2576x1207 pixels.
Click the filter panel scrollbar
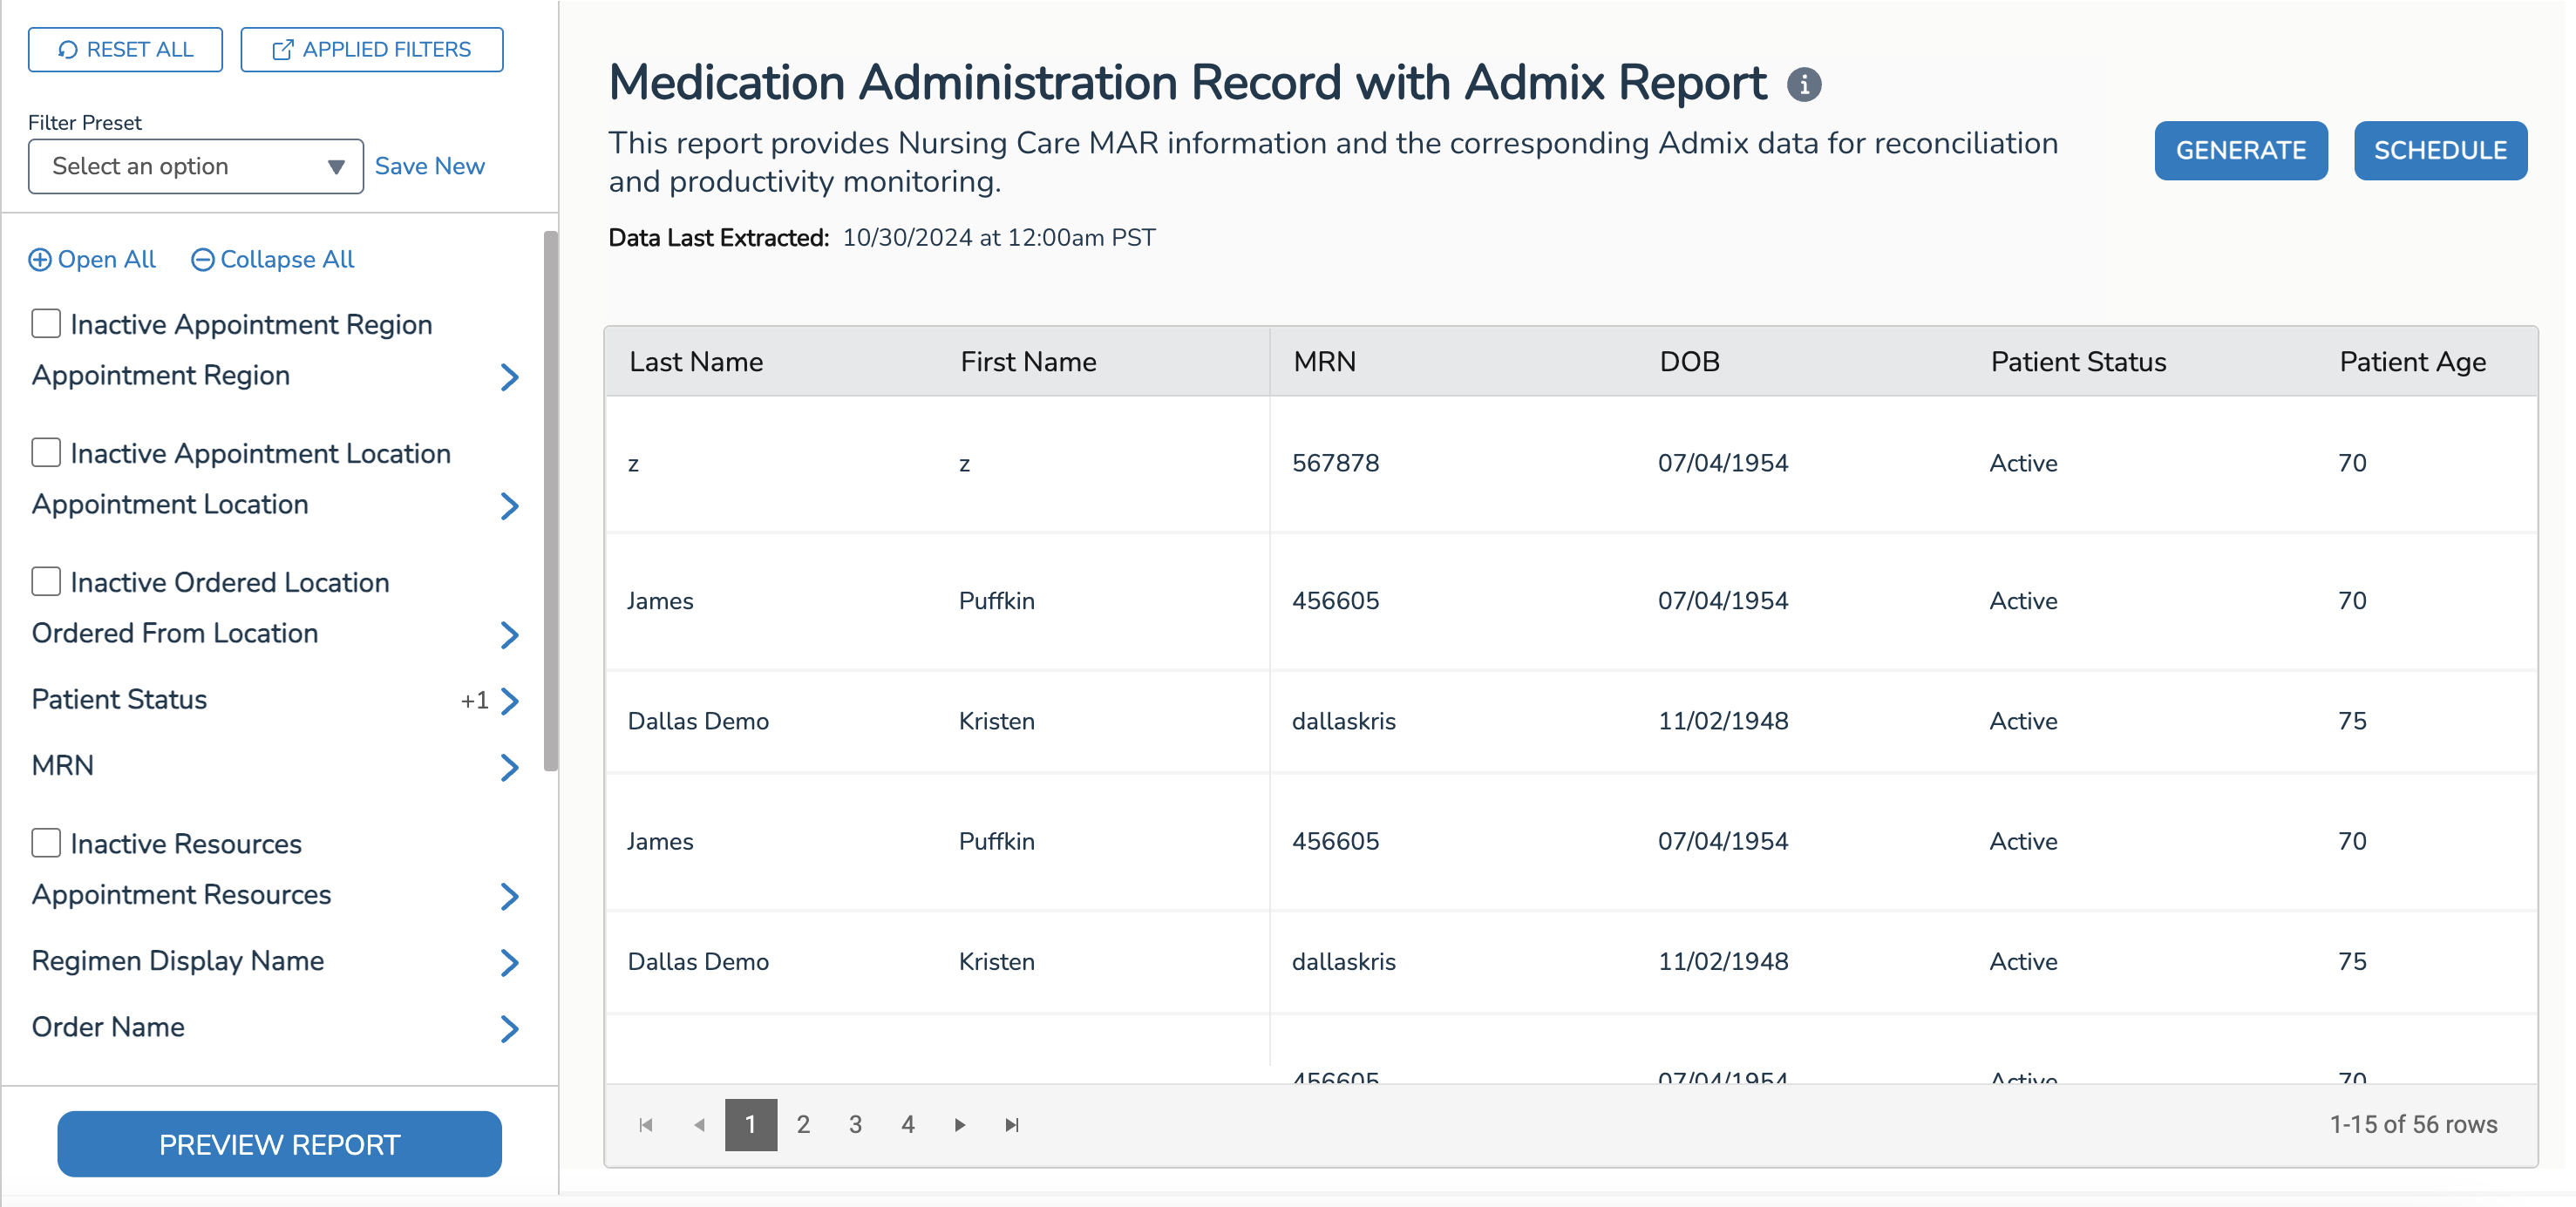tap(550, 500)
